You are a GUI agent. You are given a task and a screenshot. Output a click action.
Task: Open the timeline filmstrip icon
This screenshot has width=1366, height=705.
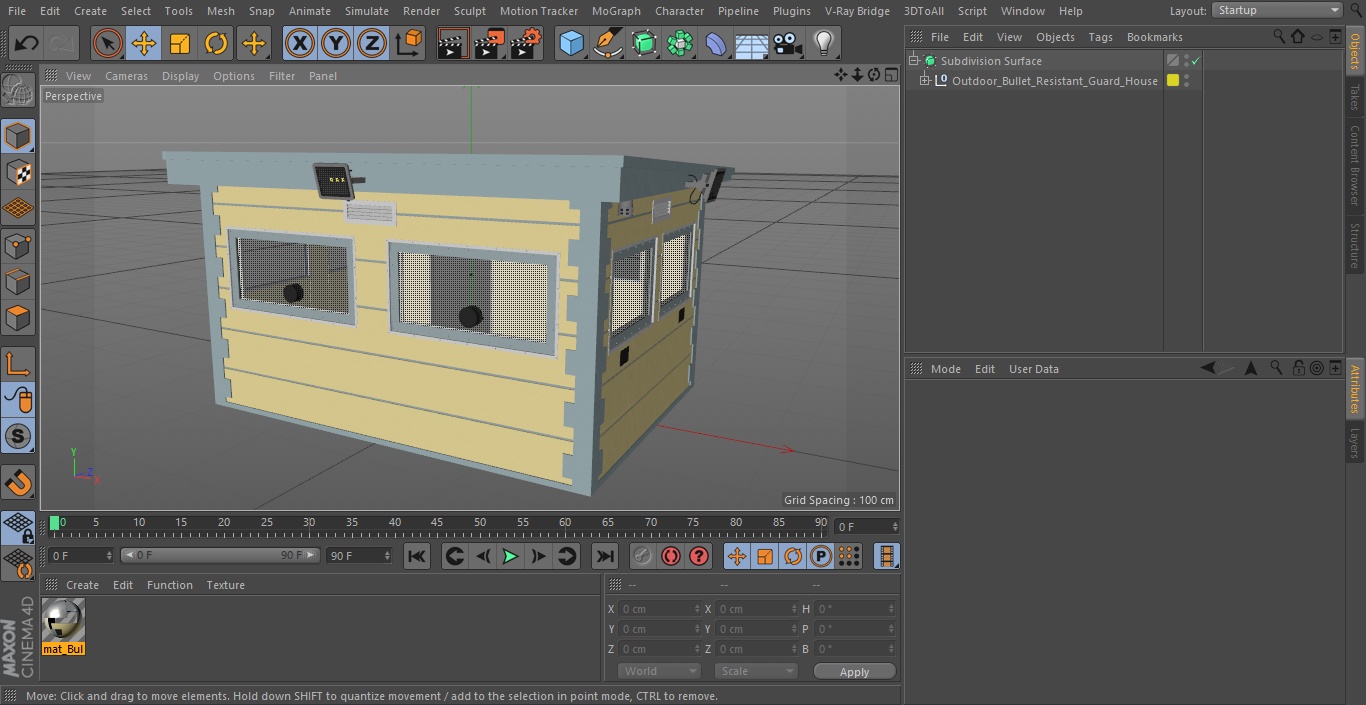click(886, 556)
